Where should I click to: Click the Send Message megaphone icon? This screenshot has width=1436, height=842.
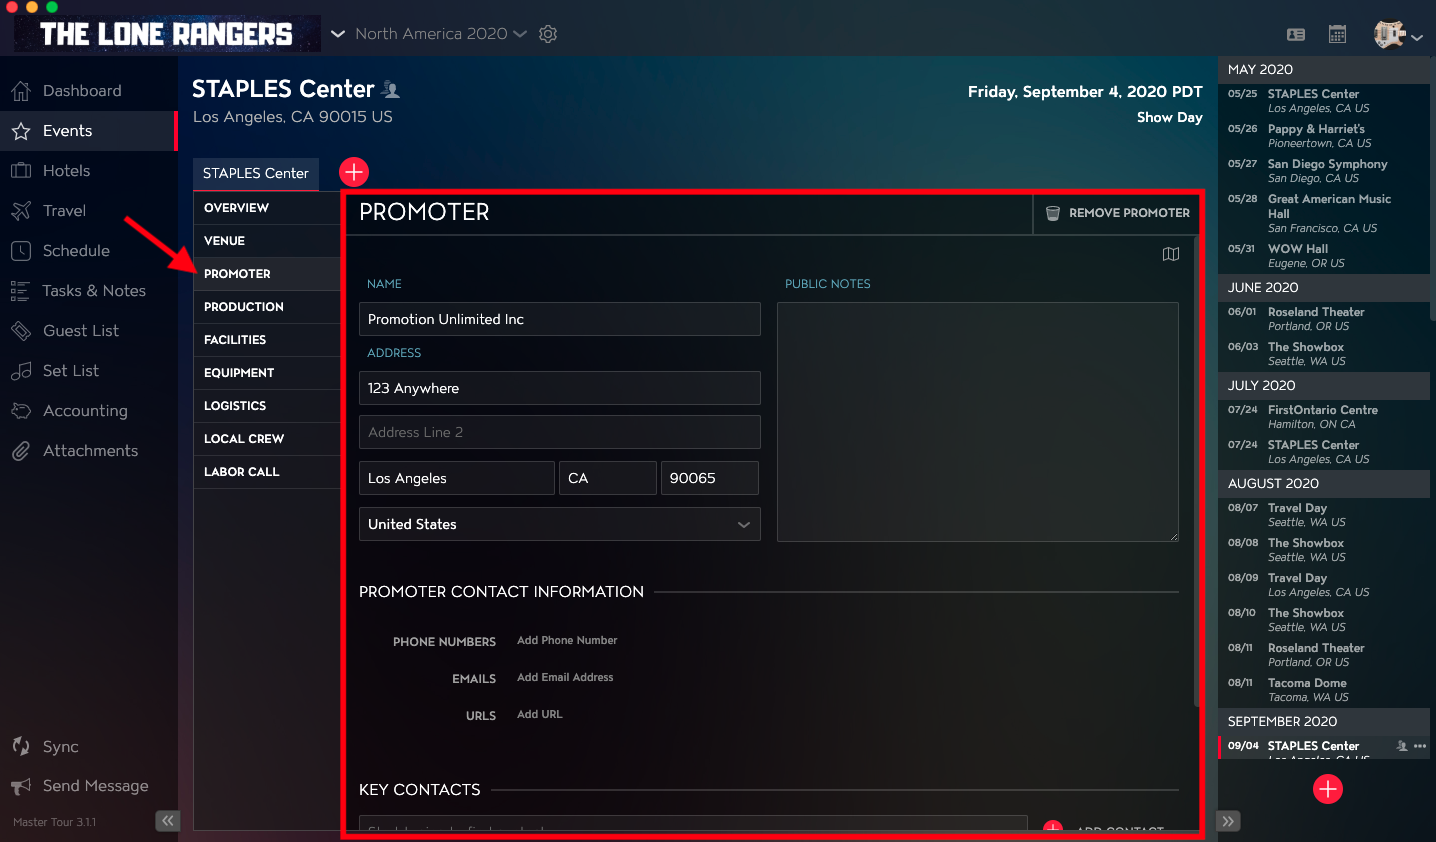21,786
